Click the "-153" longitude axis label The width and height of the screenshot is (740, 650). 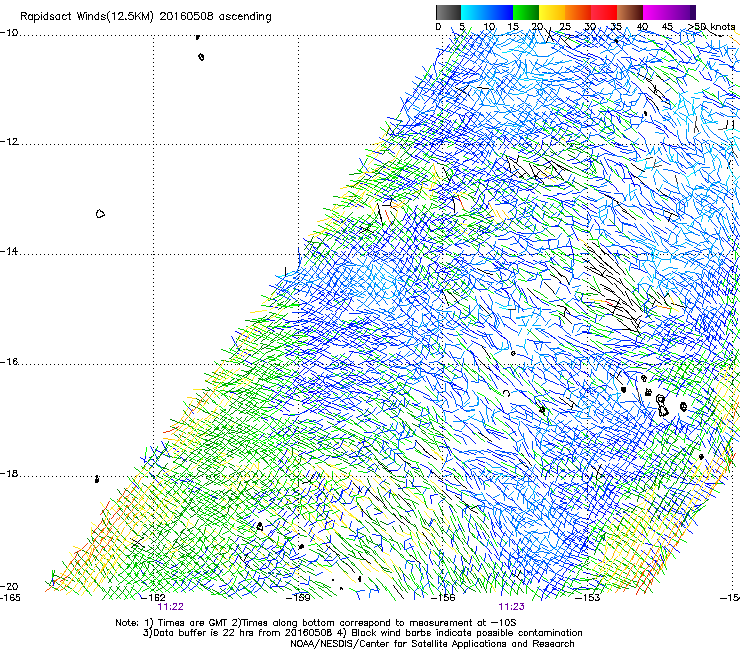[588, 598]
